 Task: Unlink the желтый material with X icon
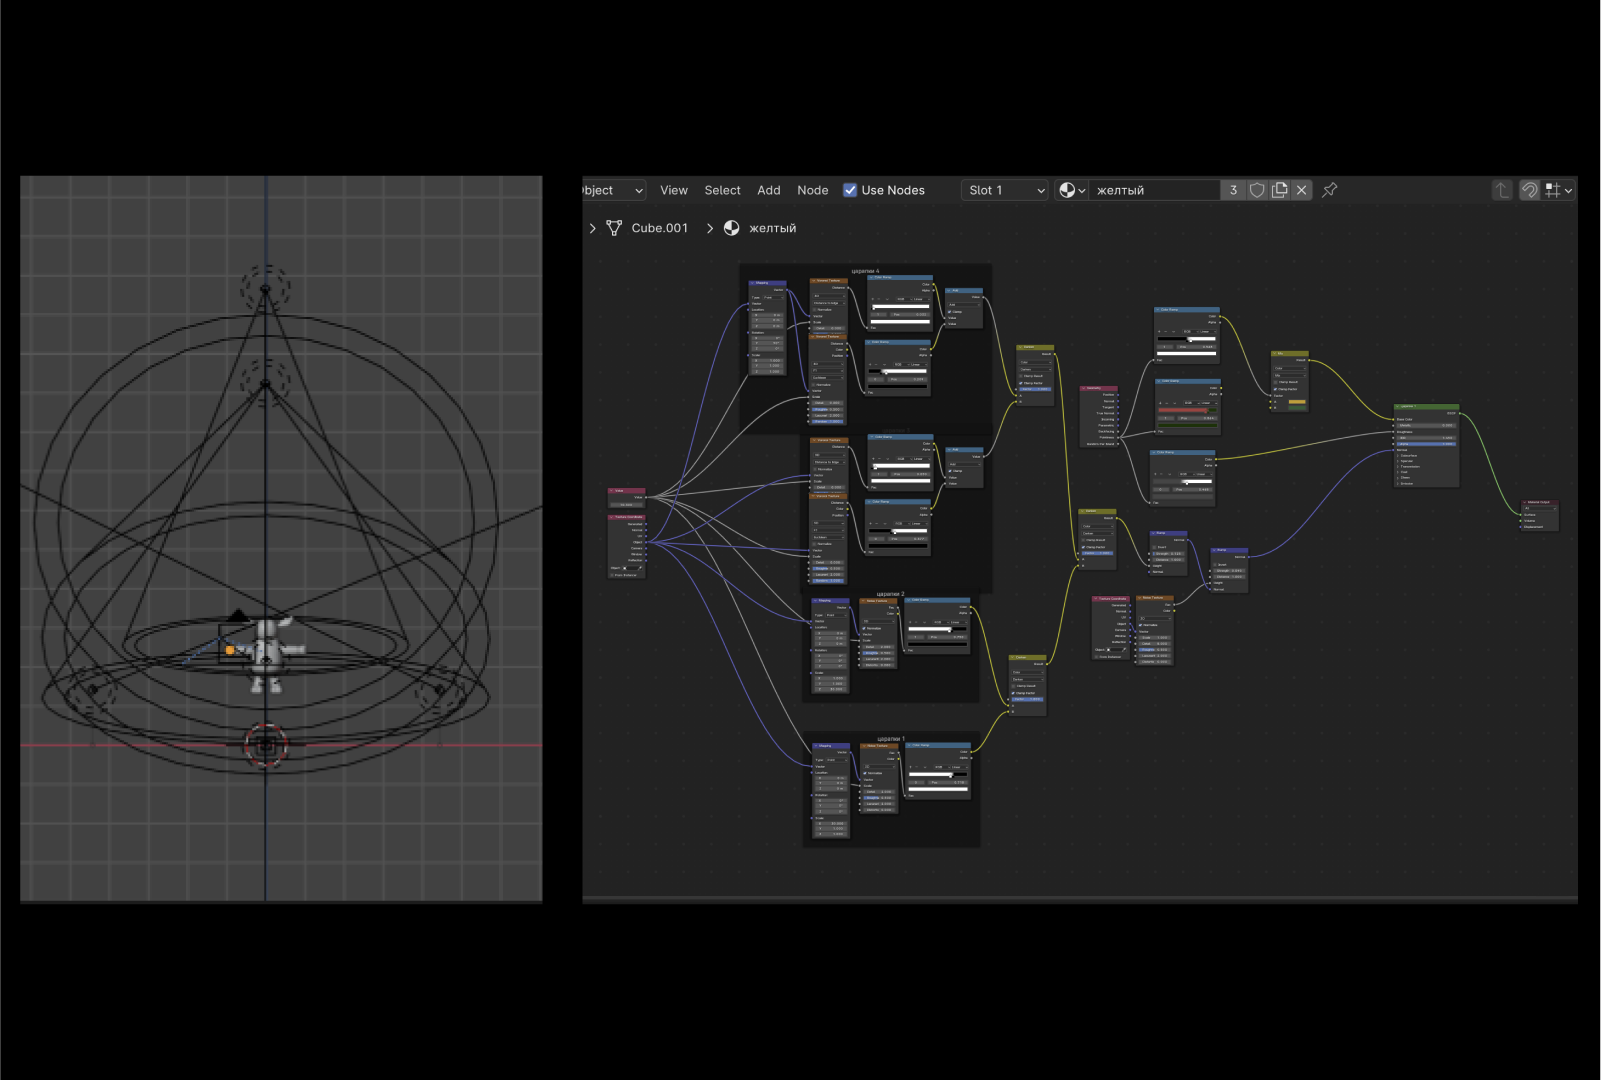pyautogui.click(x=1301, y=190)
